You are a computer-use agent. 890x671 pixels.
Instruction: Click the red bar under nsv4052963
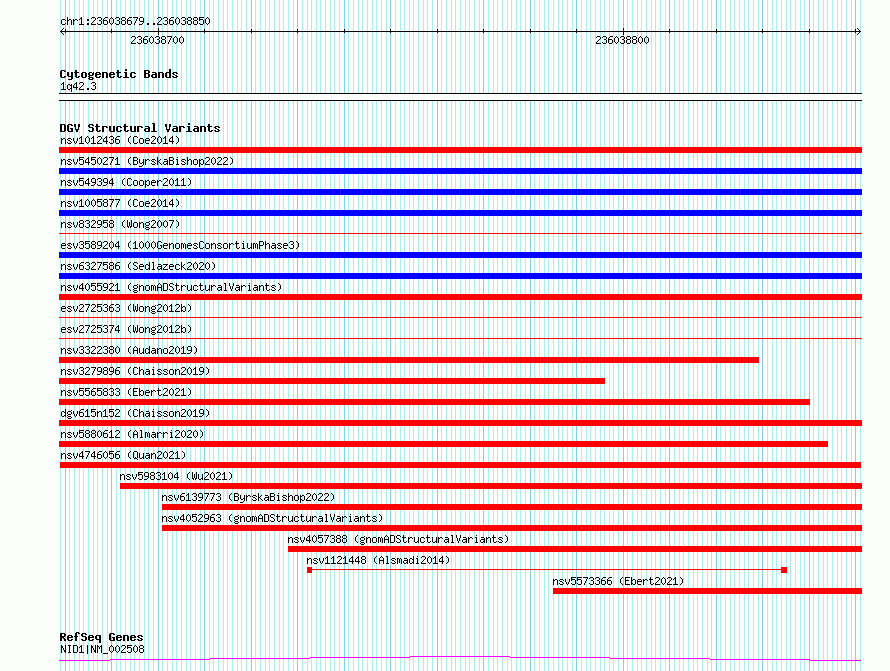(x=512, y=528)
